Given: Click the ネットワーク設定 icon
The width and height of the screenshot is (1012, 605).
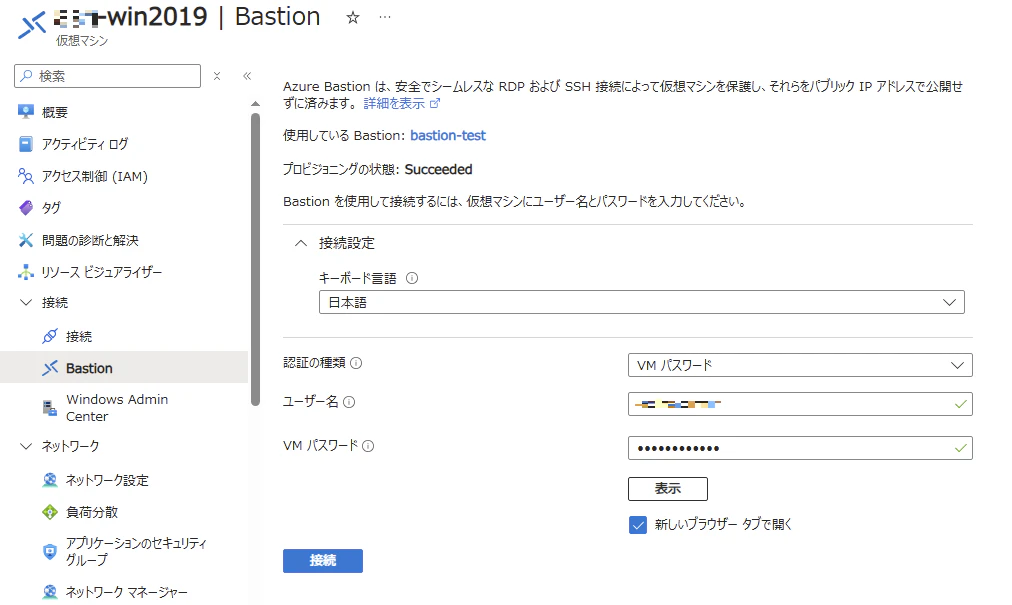Looking at the screenshot, I should click(50, 480).
